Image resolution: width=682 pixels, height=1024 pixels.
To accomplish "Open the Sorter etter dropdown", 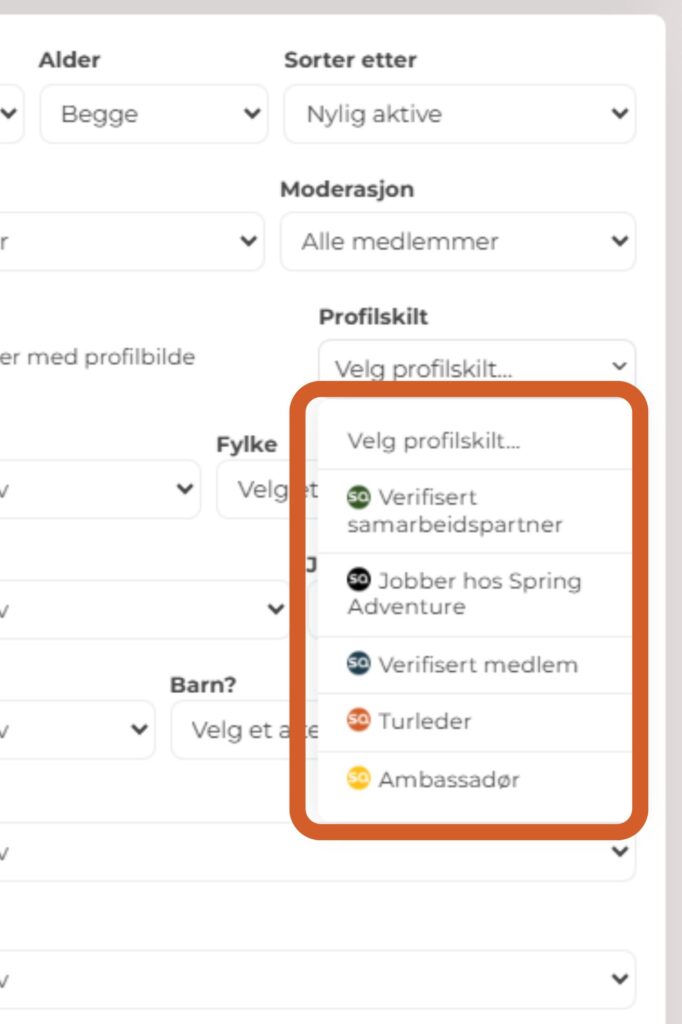I will [x=458, y=114].
